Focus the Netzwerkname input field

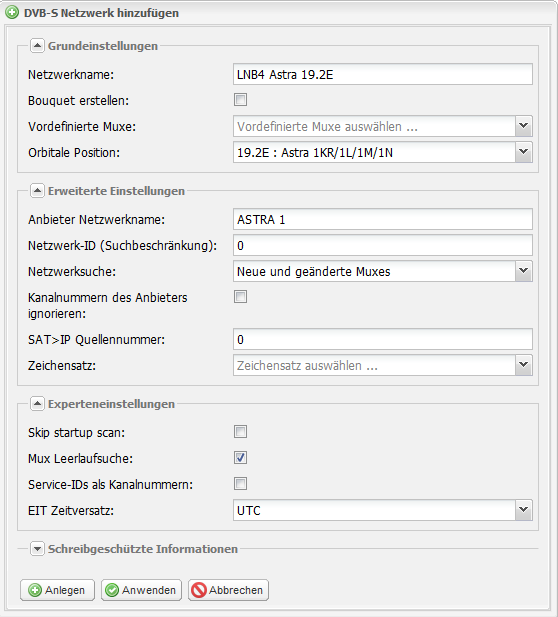(x=382, y=74)
